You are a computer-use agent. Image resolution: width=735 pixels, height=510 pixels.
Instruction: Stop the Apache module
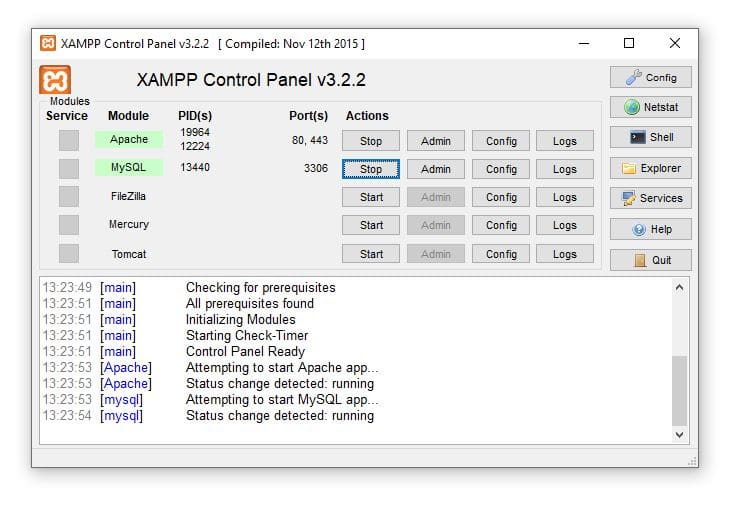tap(371, 141)
